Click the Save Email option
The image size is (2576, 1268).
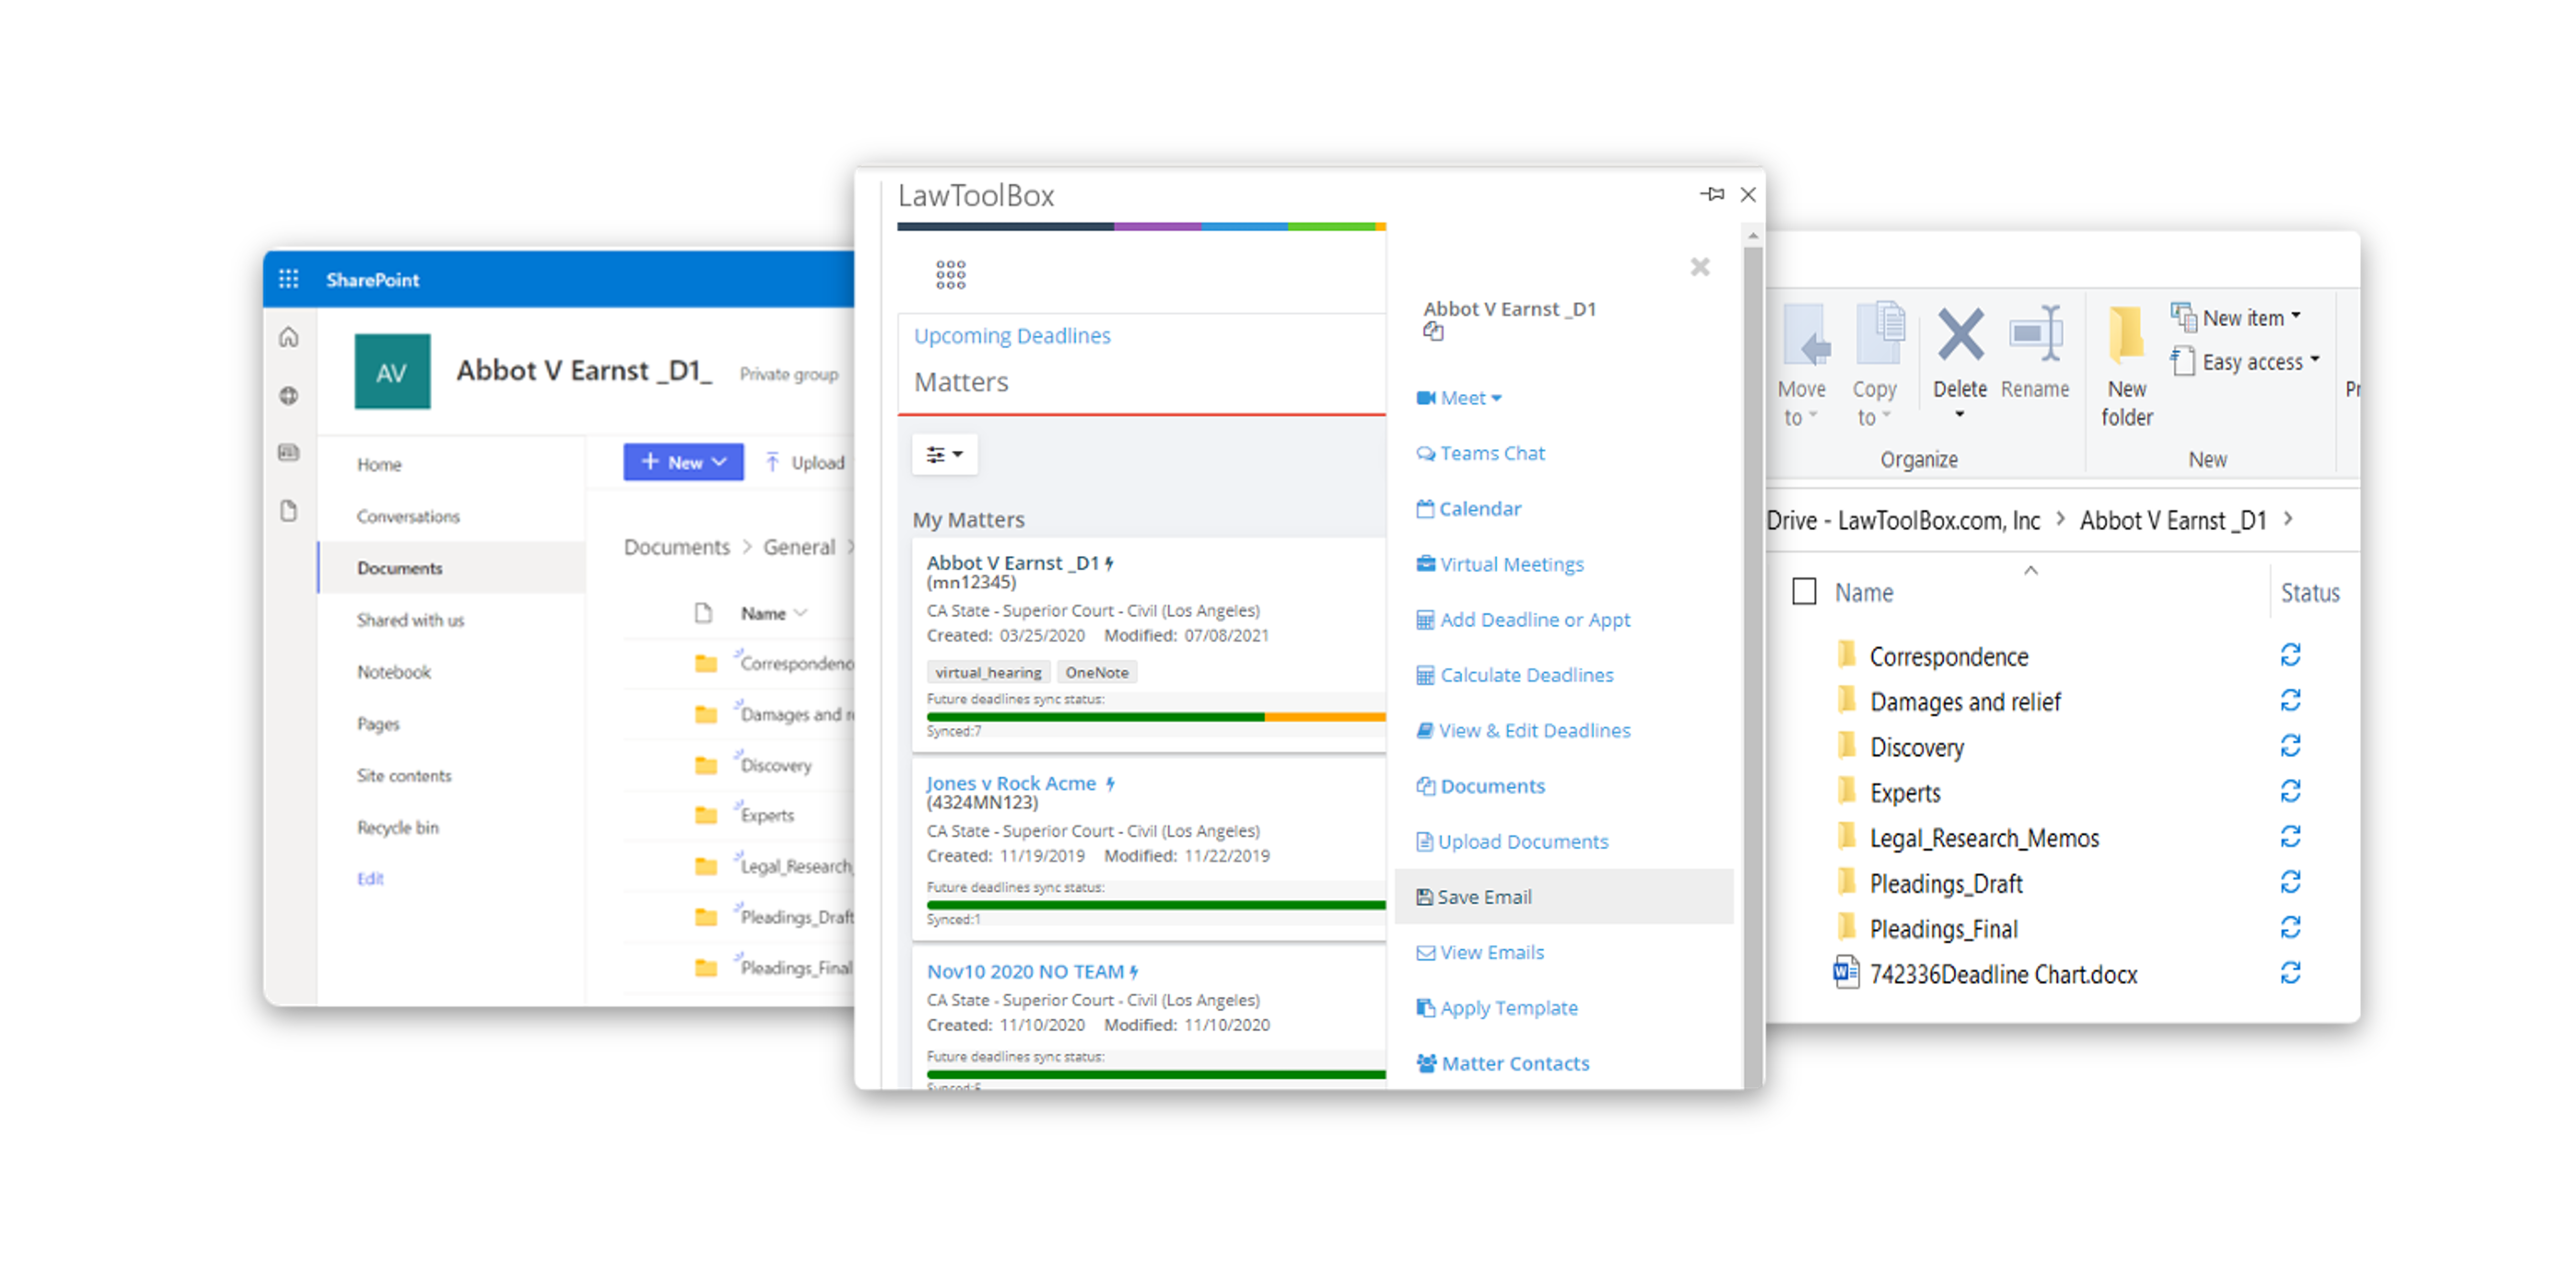1483,896
